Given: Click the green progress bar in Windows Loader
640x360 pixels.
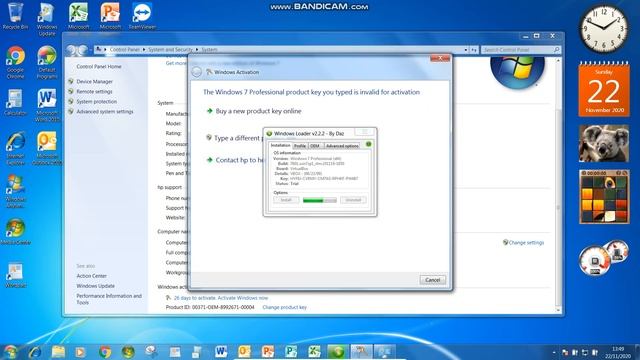Looking at the screenshot, I should (320, 200).
